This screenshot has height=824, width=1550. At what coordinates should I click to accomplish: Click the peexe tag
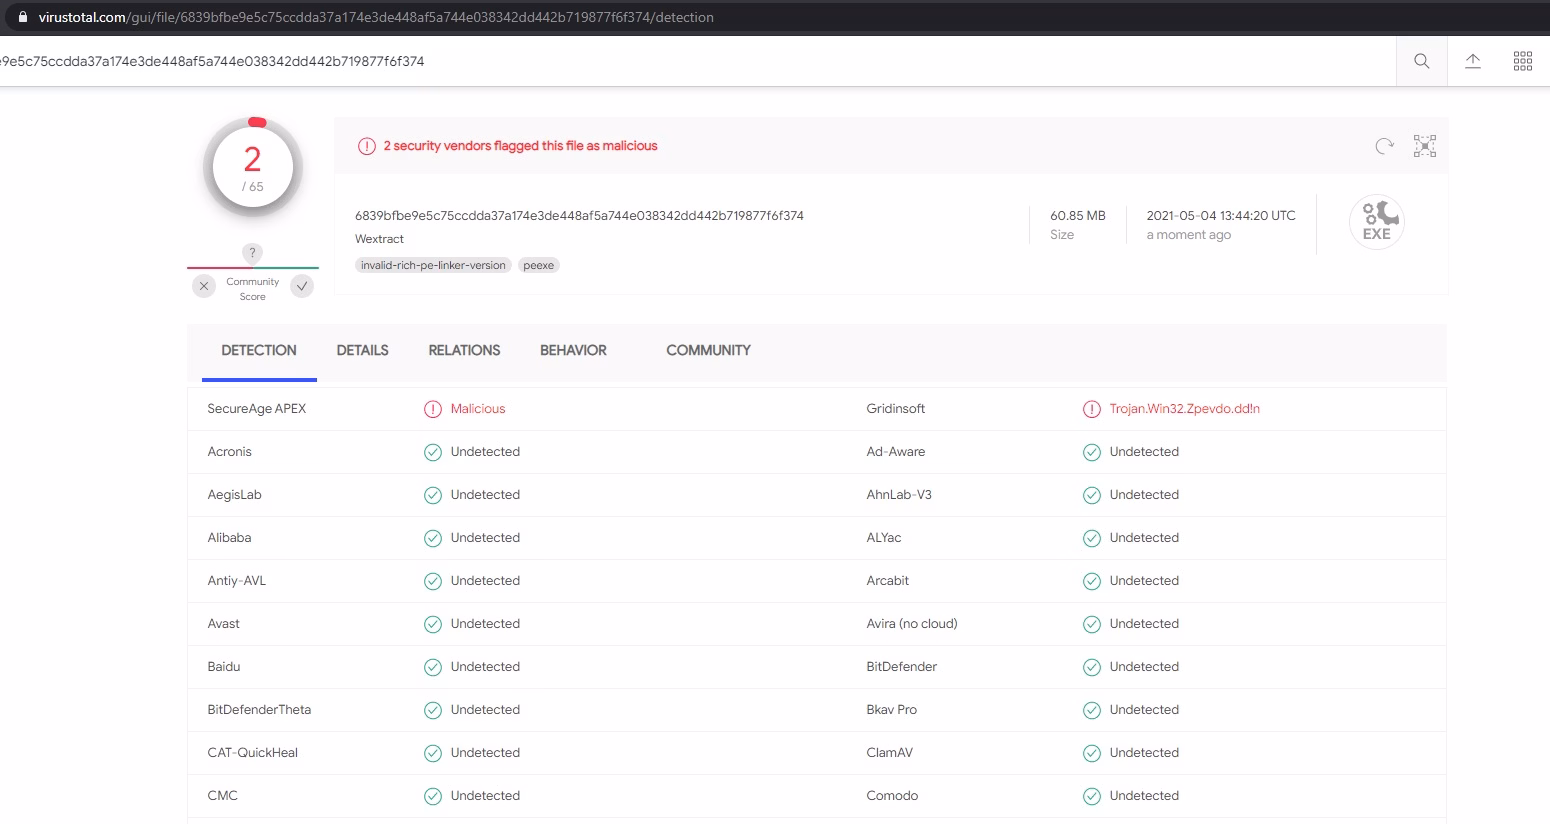[x=539, y=265]
